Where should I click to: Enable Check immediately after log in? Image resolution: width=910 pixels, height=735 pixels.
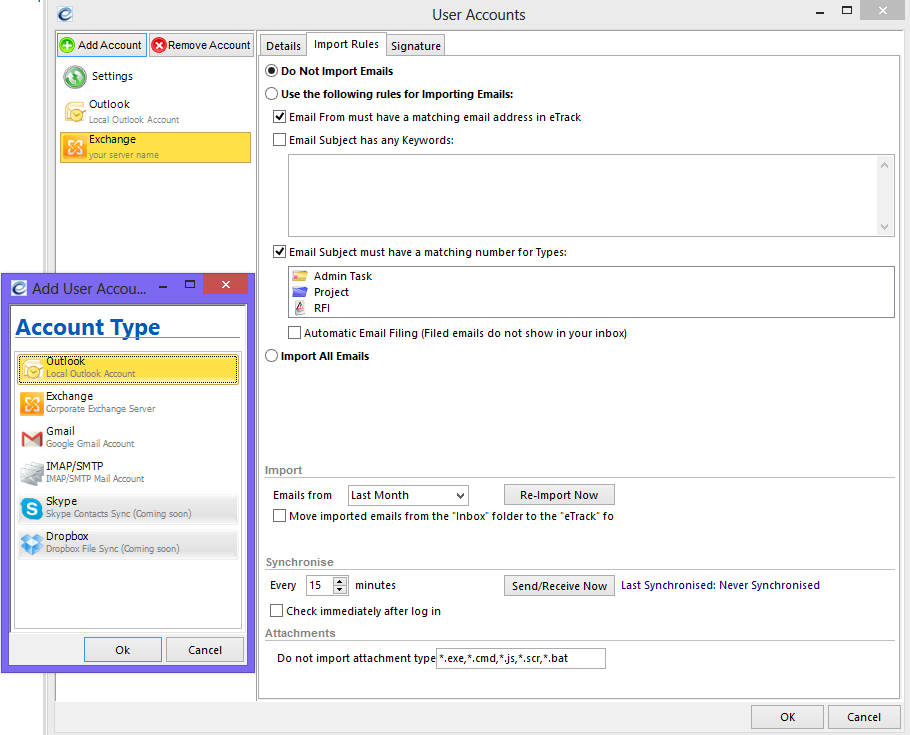pos(277,610)
